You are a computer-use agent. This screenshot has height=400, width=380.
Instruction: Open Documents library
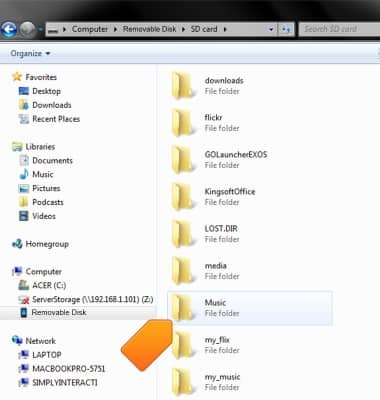52,160
